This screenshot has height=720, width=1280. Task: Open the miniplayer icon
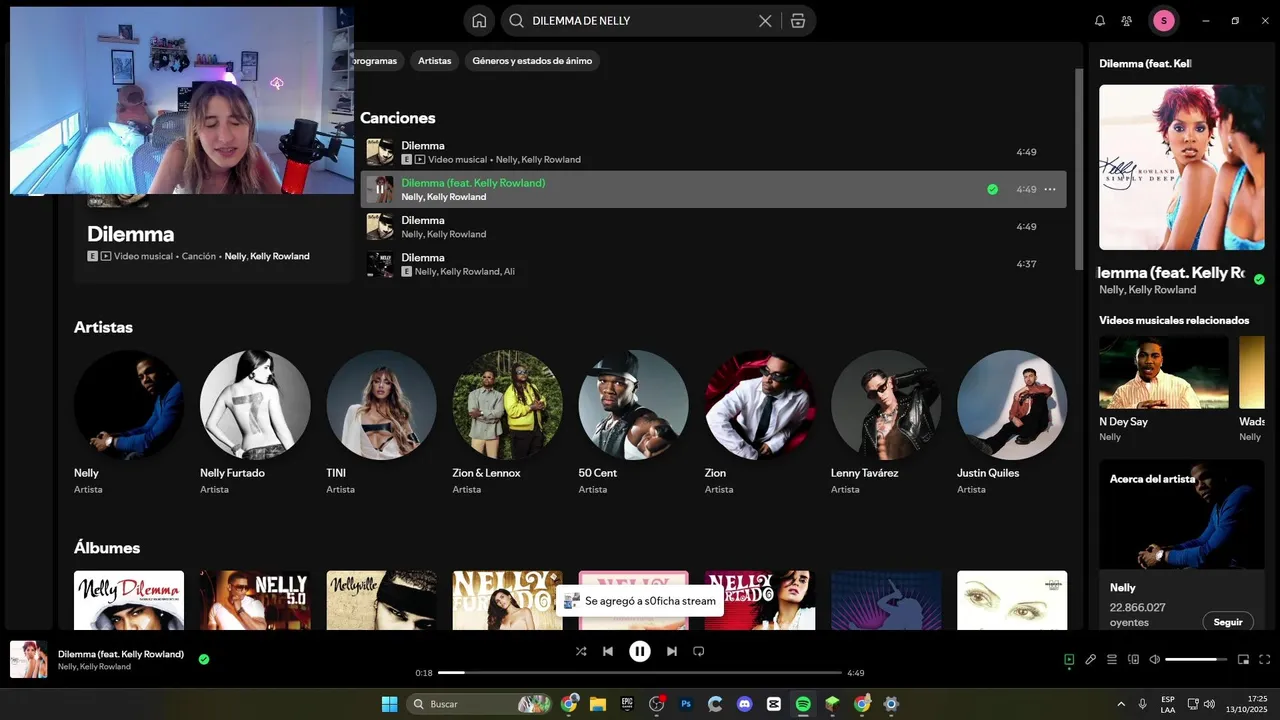(x=1244, y=660)
